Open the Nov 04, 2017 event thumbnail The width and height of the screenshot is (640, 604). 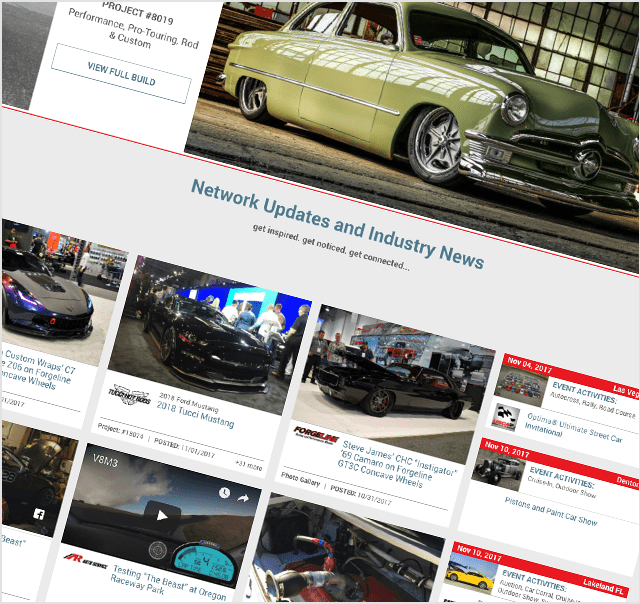[521, 386]
